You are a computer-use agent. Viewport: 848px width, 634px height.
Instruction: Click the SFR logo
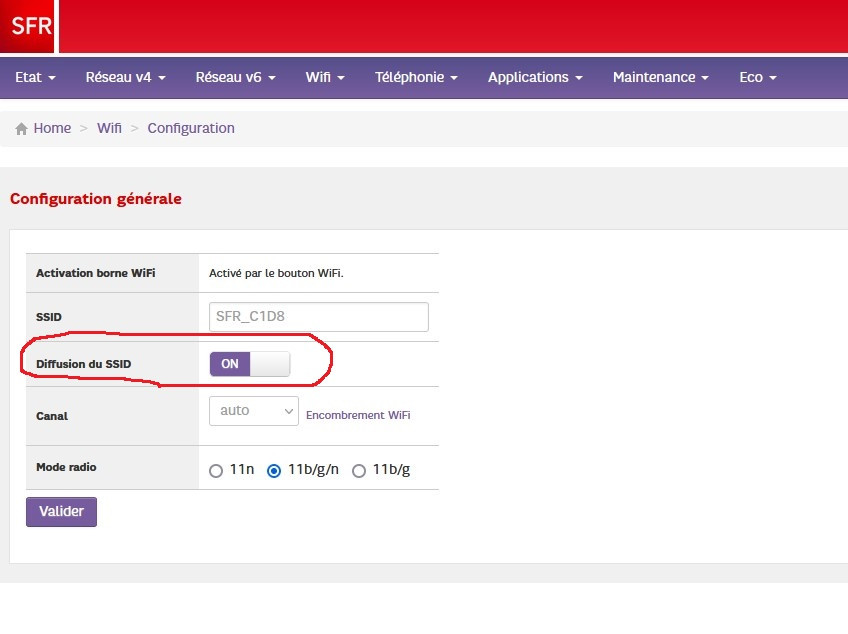click(27, 26)
